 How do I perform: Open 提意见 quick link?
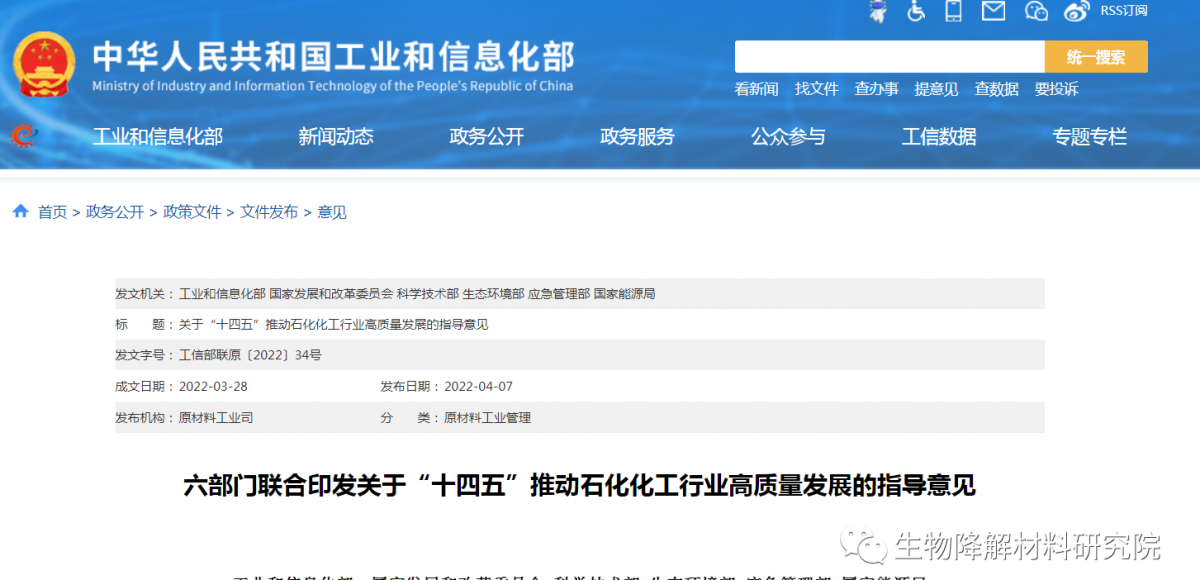coord(937,89)
